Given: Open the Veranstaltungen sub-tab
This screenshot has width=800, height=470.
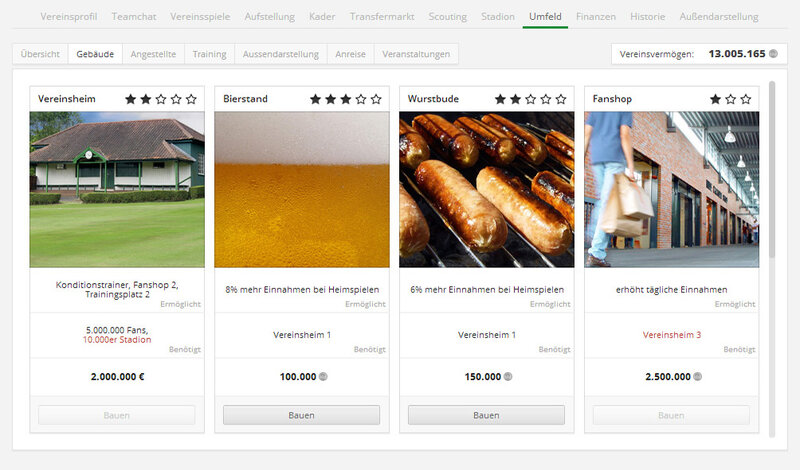Looking at the screenshot, I should tap(416, 54).
